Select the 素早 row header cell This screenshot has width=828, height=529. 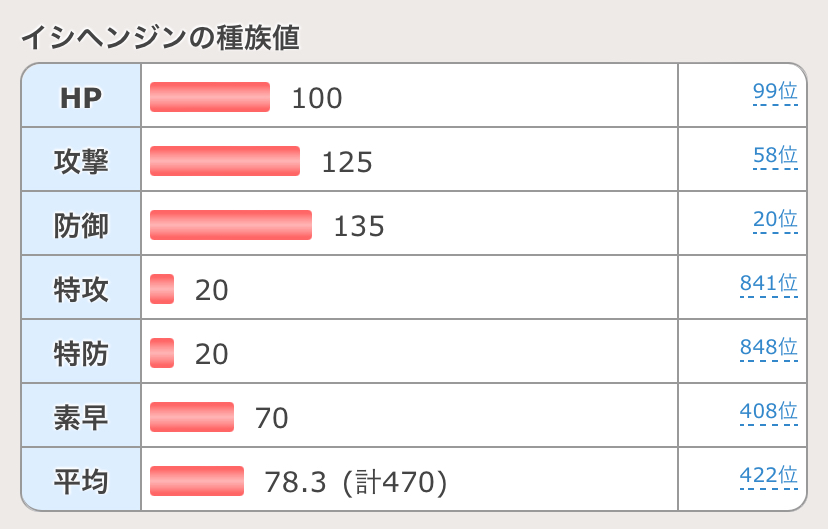coord(81,417)
